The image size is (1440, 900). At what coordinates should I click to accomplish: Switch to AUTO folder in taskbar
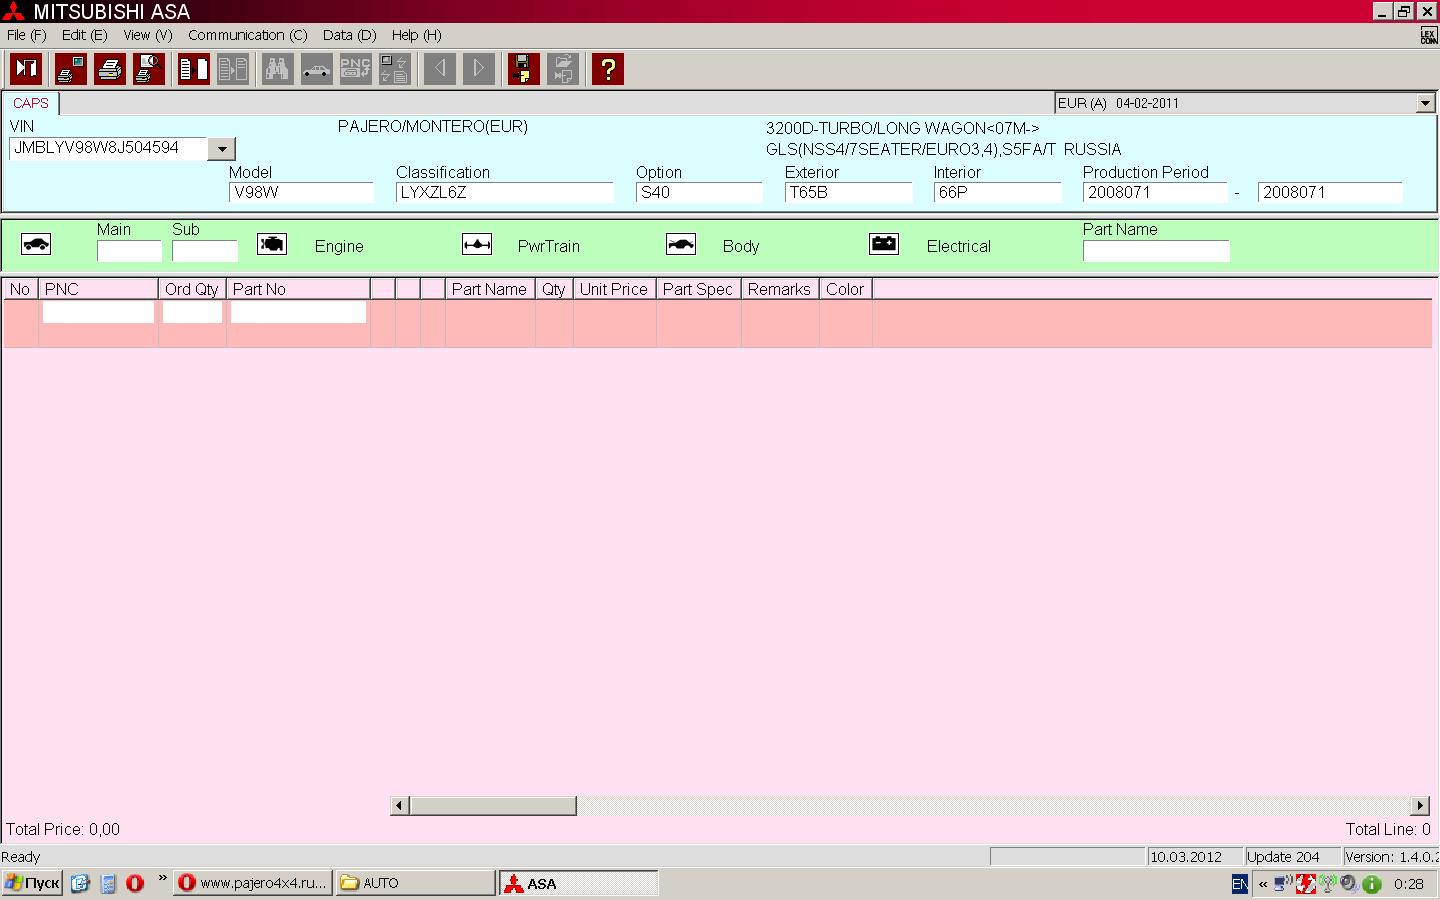pos(414,883)
